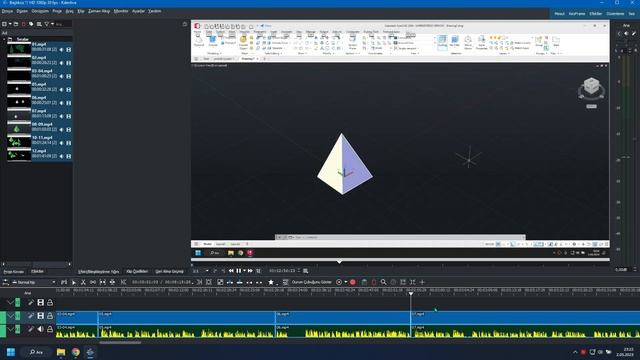Click the create folder icon in bin
This screenshot has width=640, height=360.
click(16, 24)
